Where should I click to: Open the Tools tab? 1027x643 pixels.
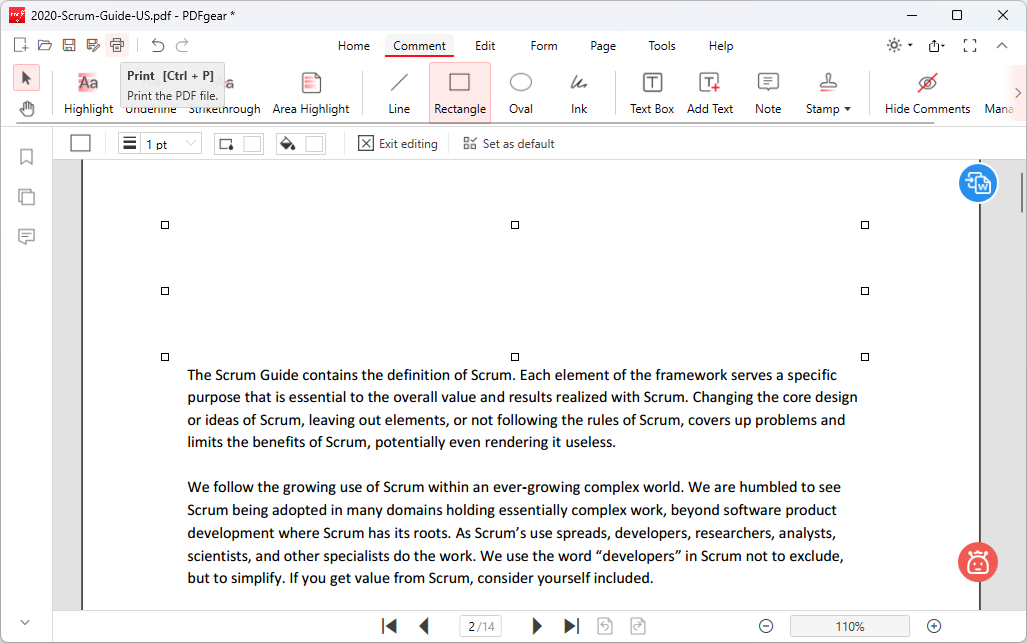click(661, 46)
